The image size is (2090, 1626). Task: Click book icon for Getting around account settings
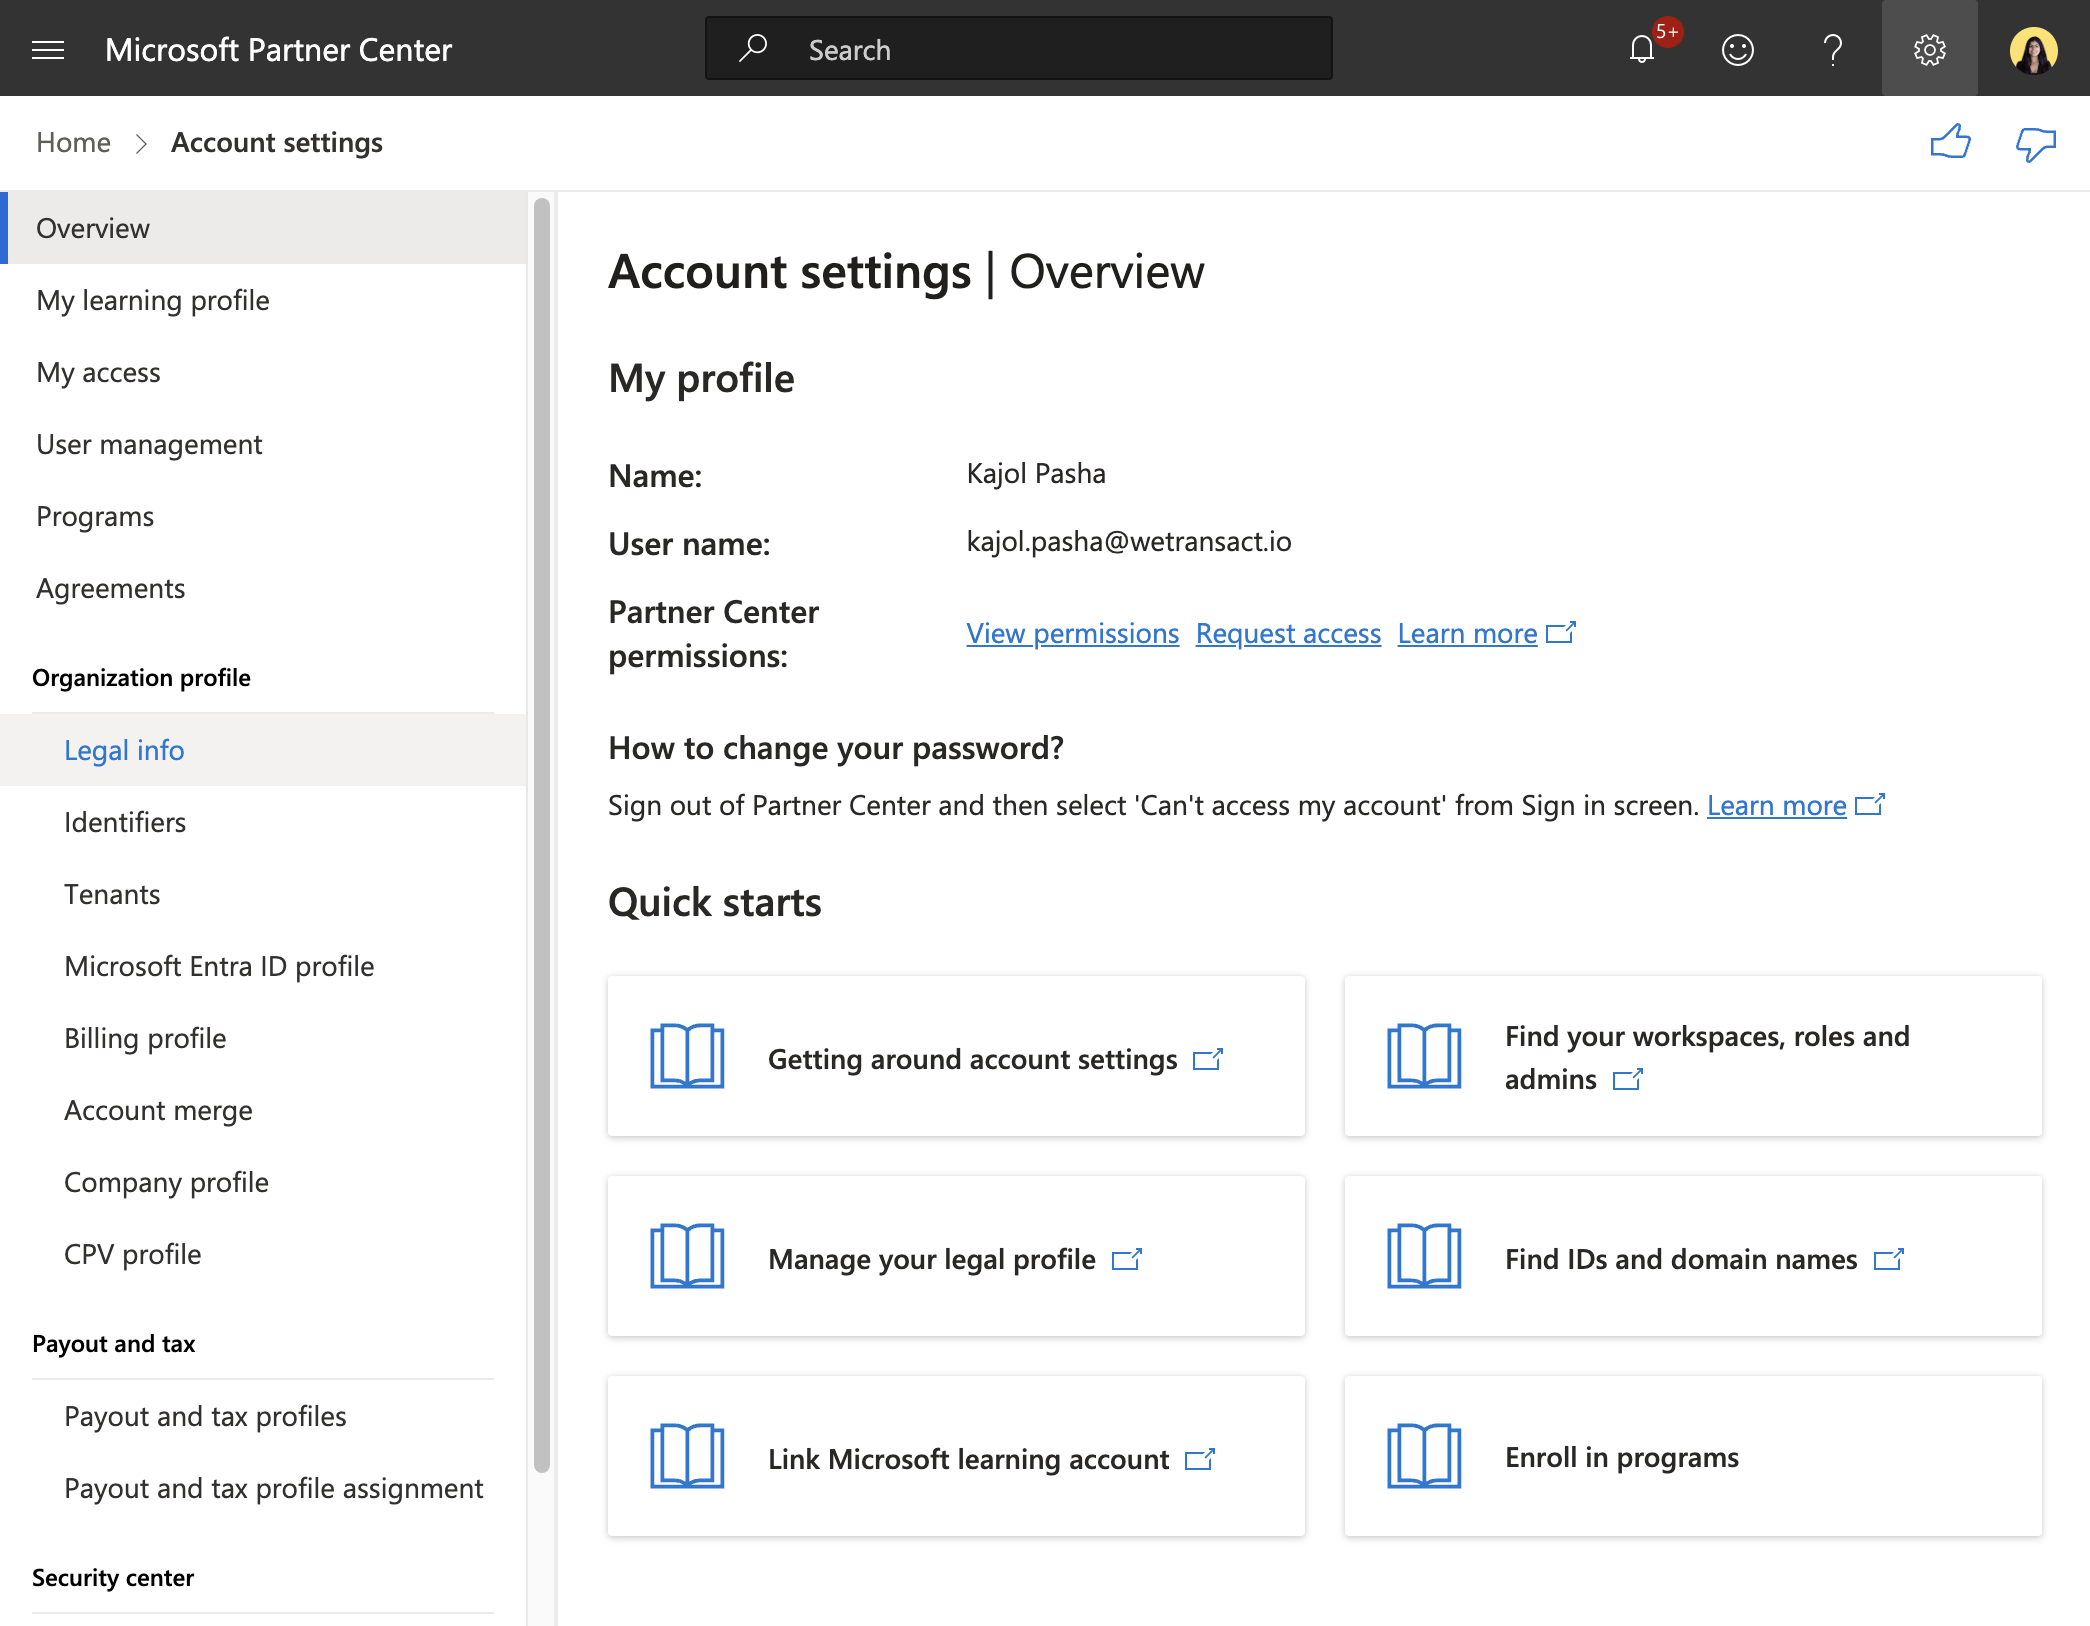[687, 1056]
